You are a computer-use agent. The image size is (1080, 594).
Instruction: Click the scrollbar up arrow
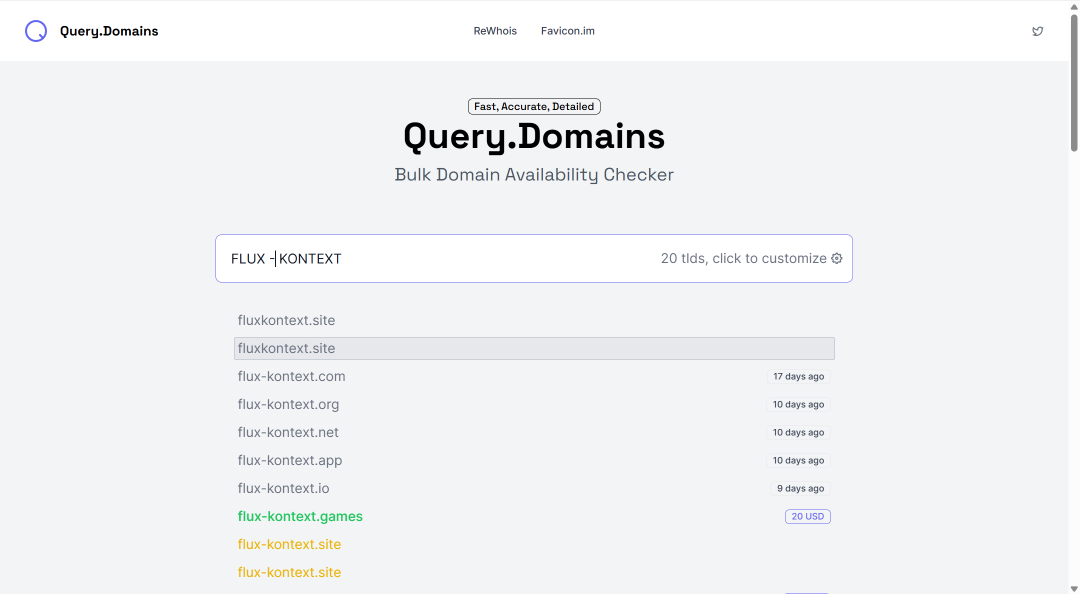(1074, 6)
